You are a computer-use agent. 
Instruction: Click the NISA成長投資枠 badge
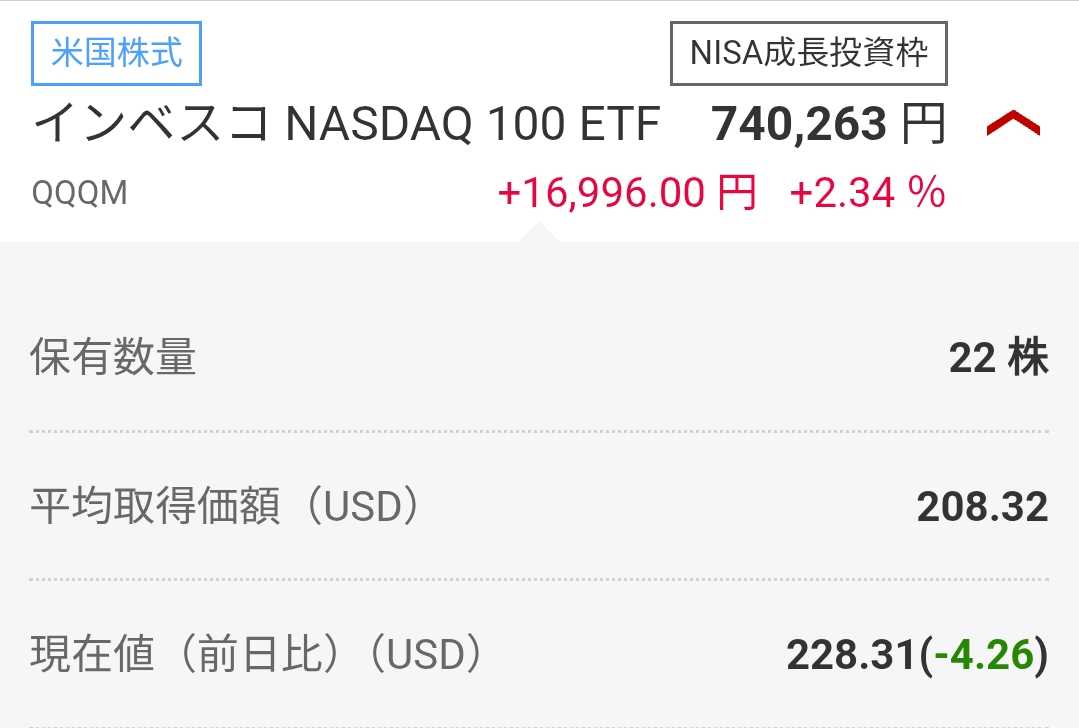[x=808, y=53]
